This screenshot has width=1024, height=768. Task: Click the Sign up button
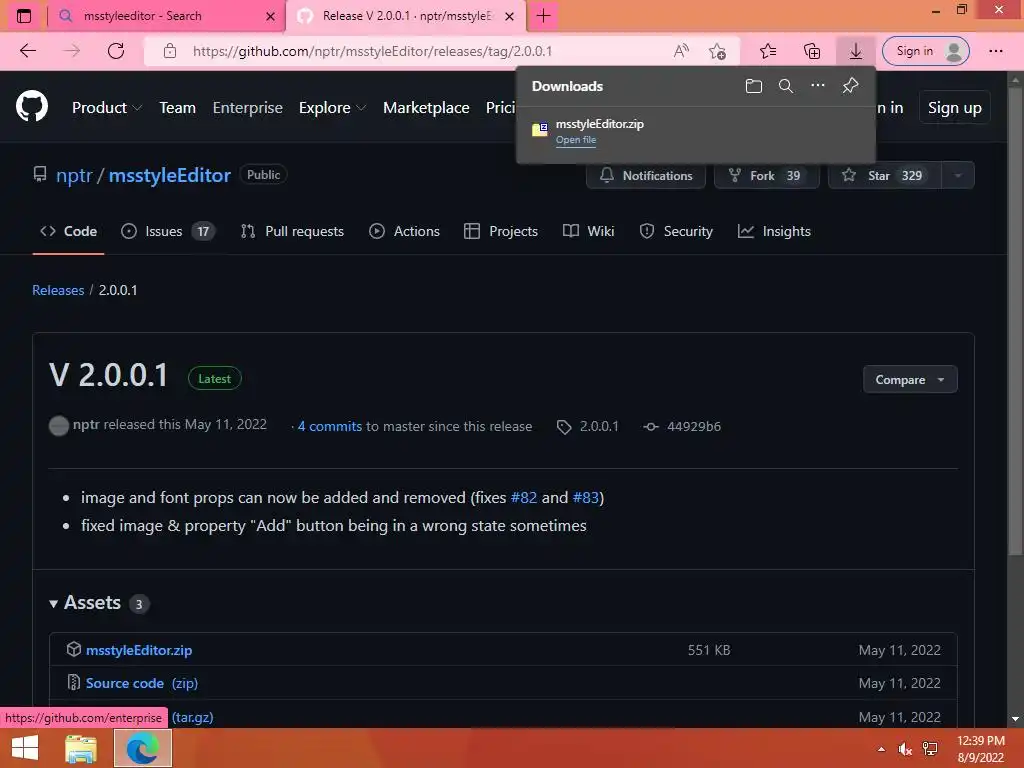(954, 108)
